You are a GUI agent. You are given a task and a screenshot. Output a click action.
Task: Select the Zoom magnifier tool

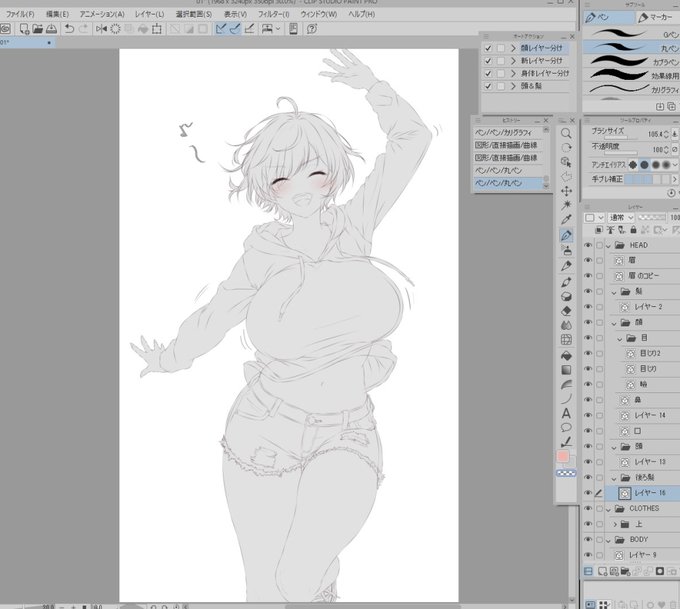point(566,134)
